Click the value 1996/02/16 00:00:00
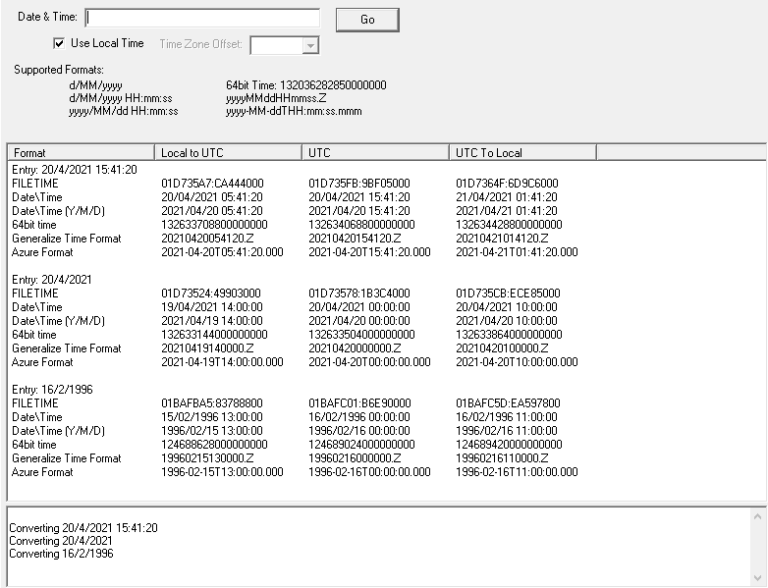This screenshot has width=768, height=588. [359, 430]
